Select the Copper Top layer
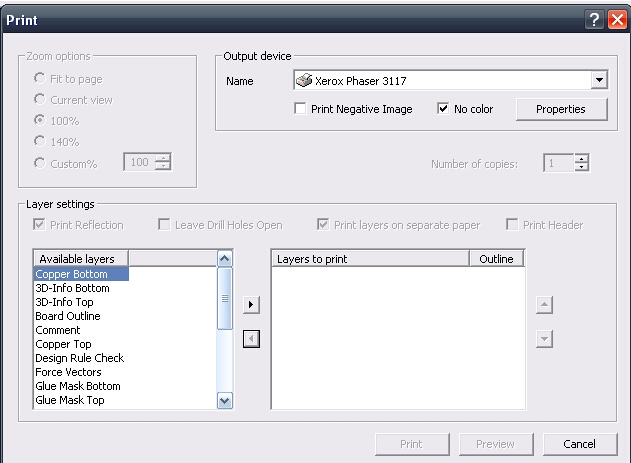631x463 pixels. pyautogui.click(x=63, y=344)
